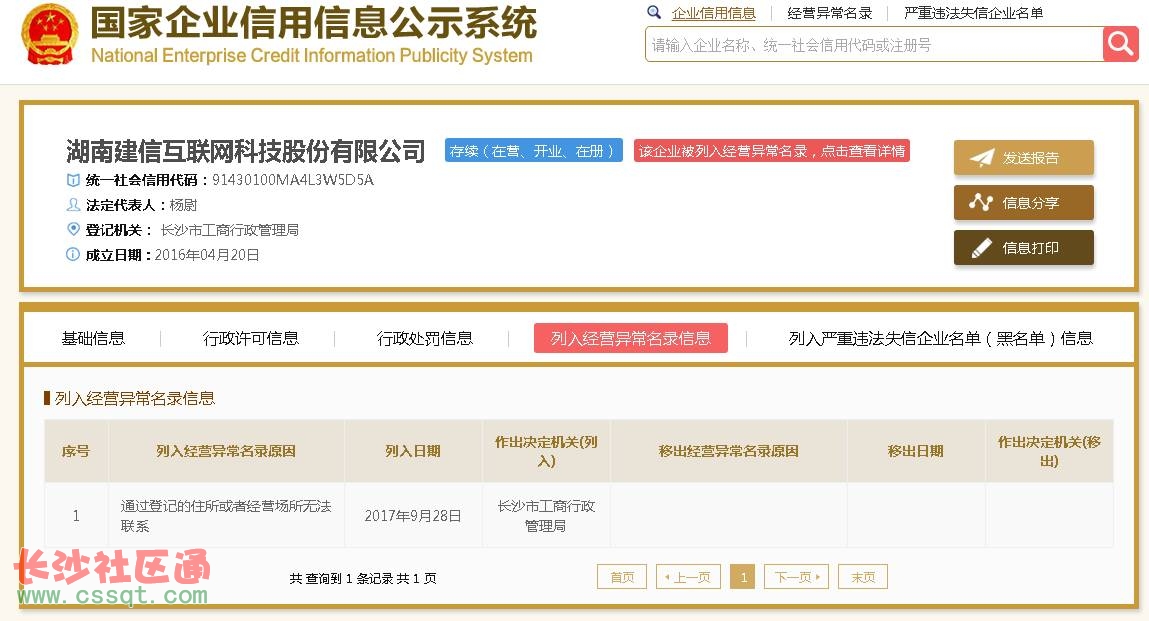Click the paper plane icon on 发送报告
The height and width of the screenshot is (621, 1149).
[982, 158]
